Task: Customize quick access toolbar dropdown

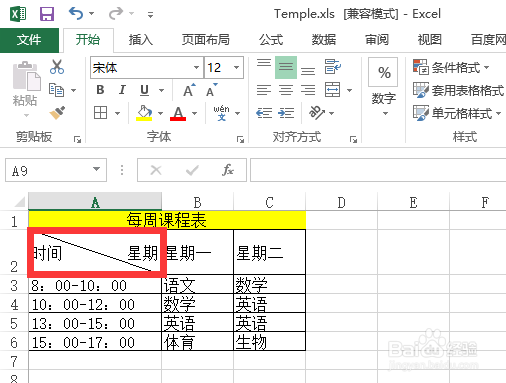Action: click(150, 14)
